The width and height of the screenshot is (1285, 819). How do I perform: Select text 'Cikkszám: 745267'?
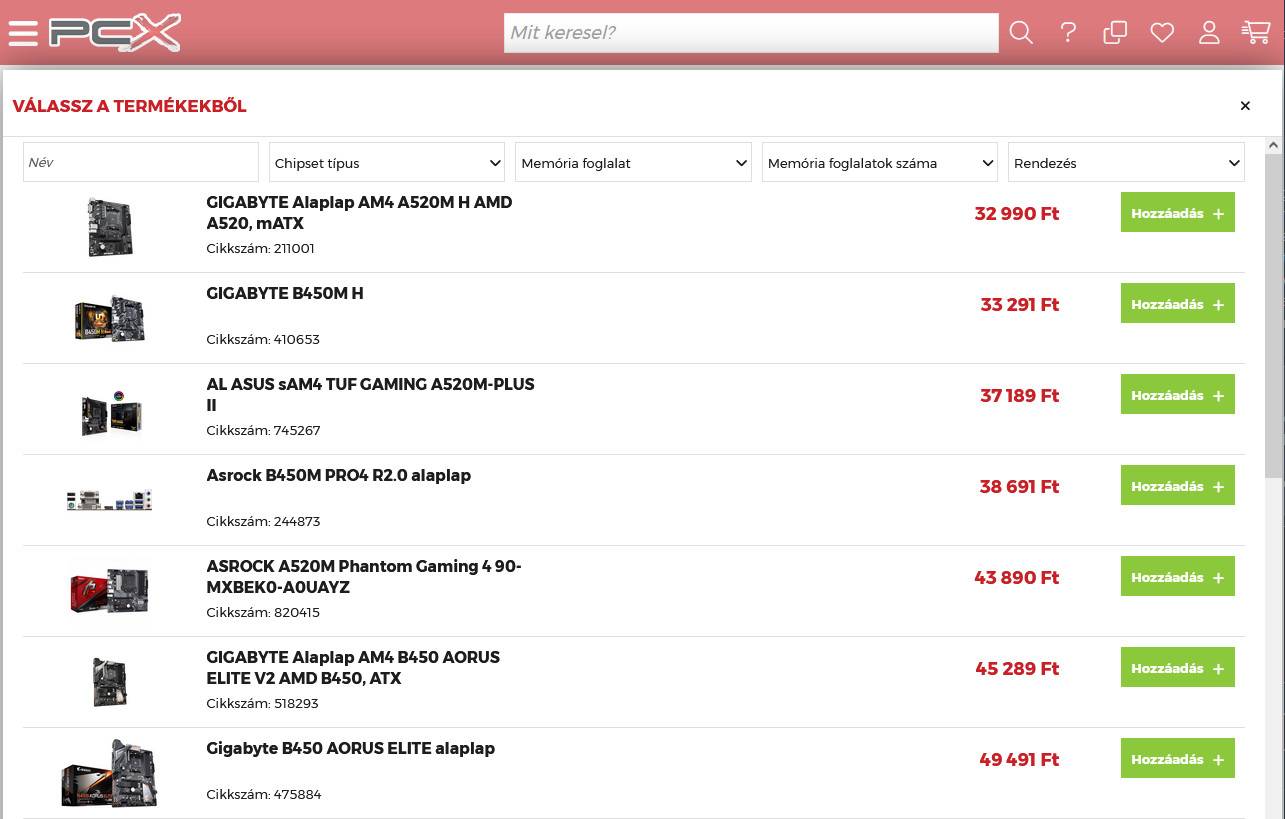coord(263,431)
